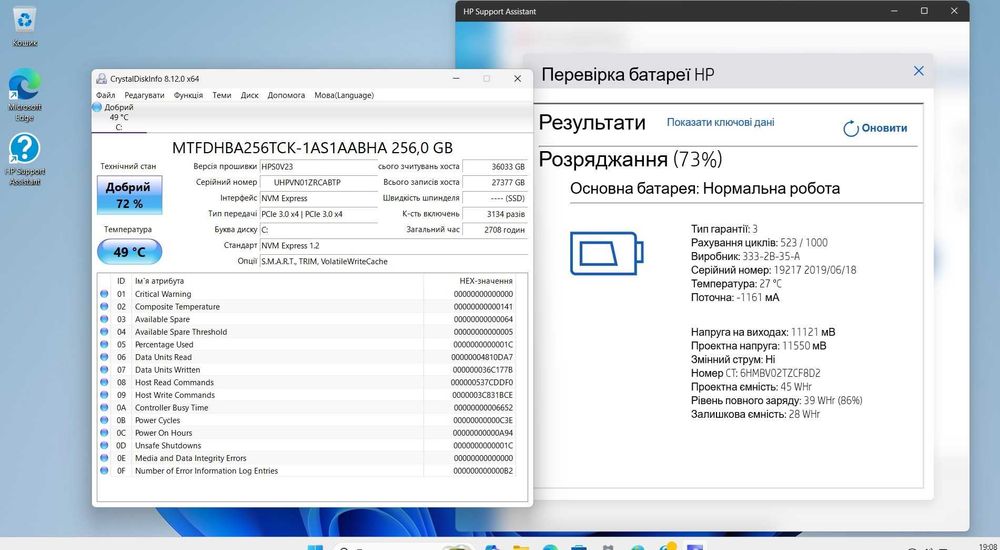1000x550 pixels.
Task: Click the NVM Express interface field
Action: pos(318,198)
